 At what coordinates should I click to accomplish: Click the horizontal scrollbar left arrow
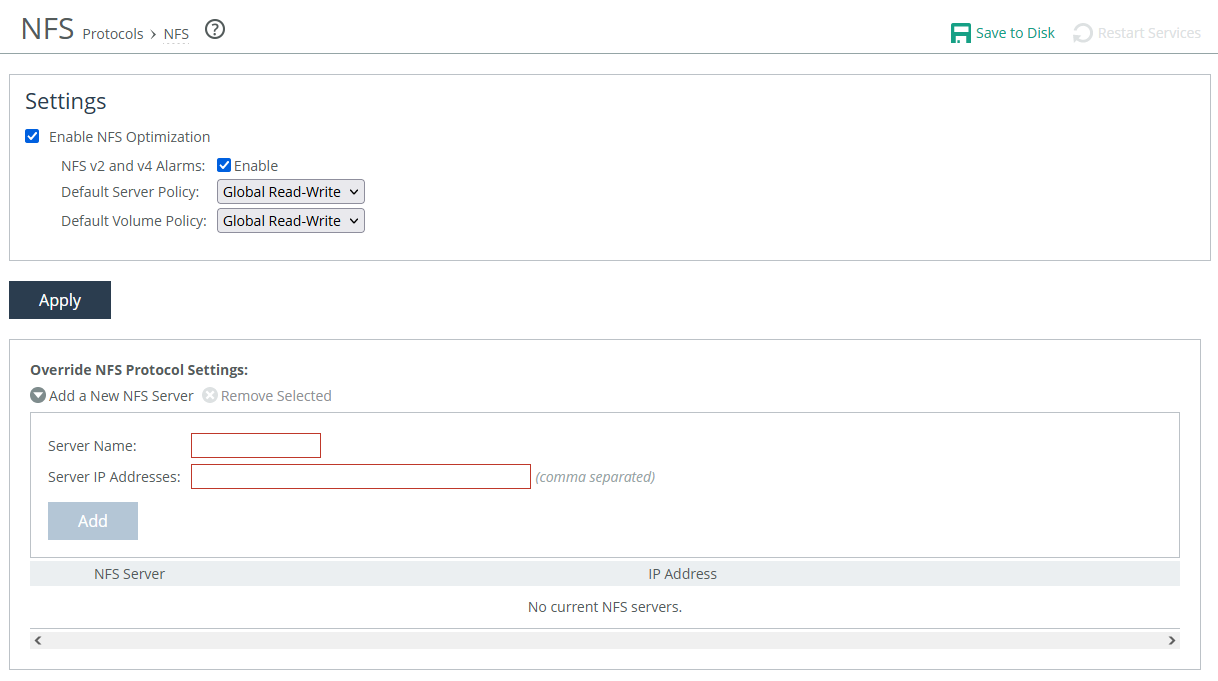pos(38,639)
